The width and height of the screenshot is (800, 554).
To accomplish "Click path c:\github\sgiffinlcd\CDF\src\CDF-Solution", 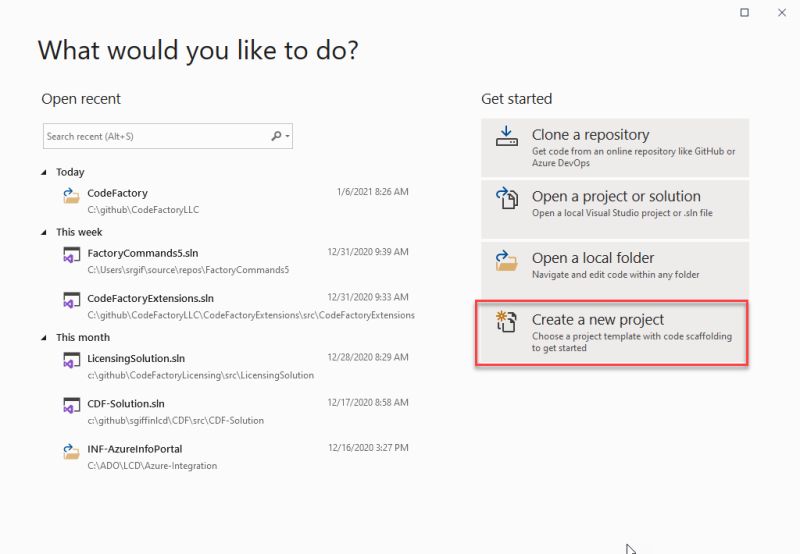I will pos(176,420).
